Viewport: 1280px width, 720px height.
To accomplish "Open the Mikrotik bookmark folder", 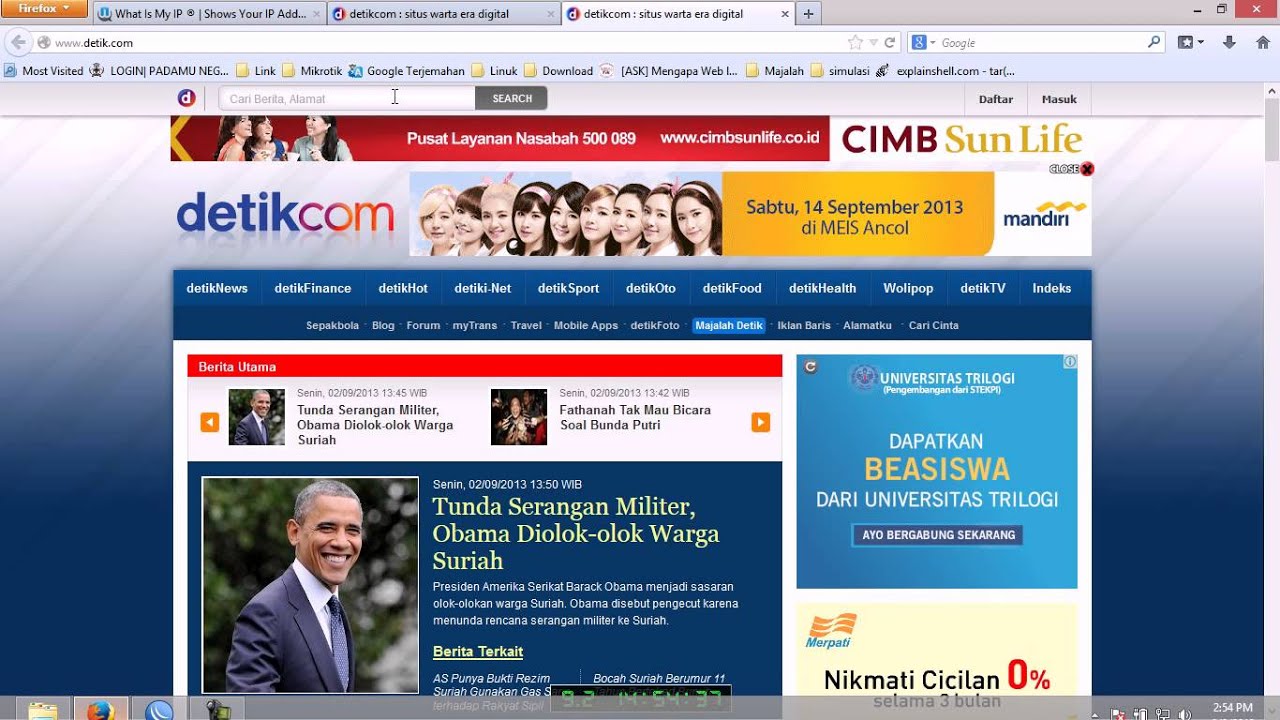I will click(312, 71).
